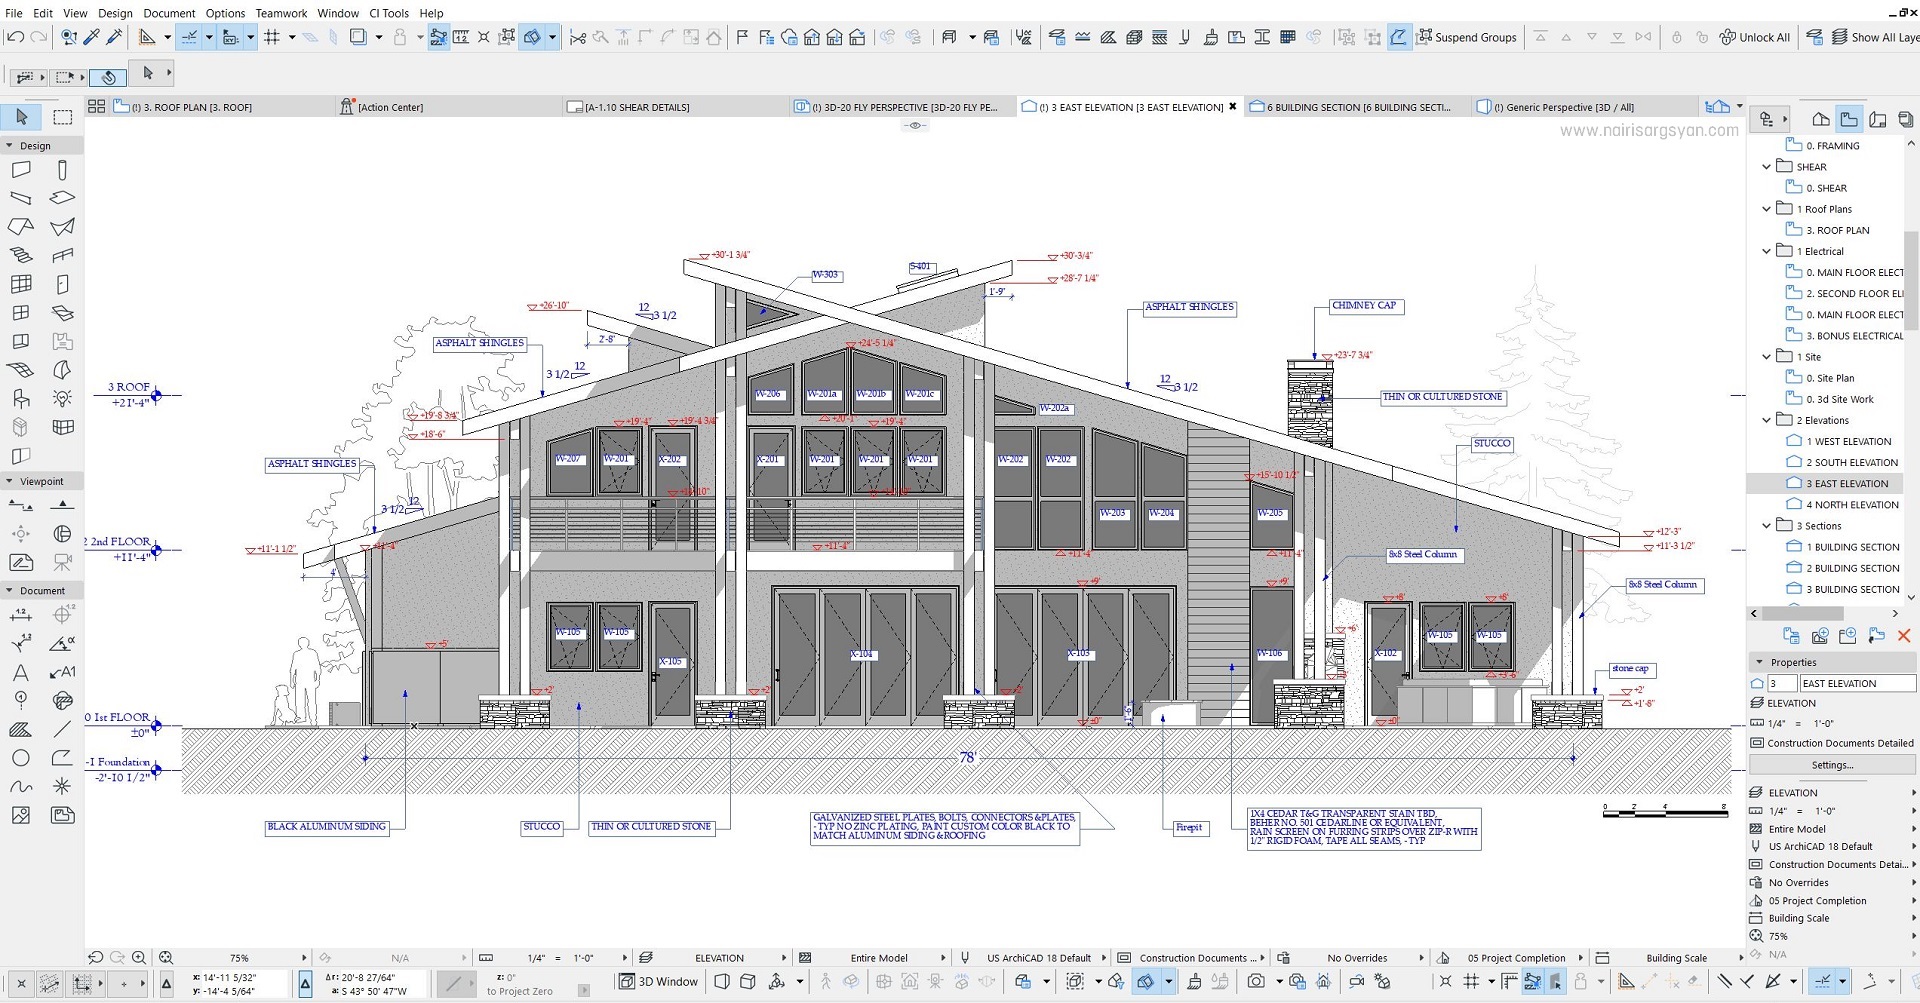Collapse the 3 Sections folder
The image size is (1920, 1003).
pyautogui.click(x=1766, y=526)
